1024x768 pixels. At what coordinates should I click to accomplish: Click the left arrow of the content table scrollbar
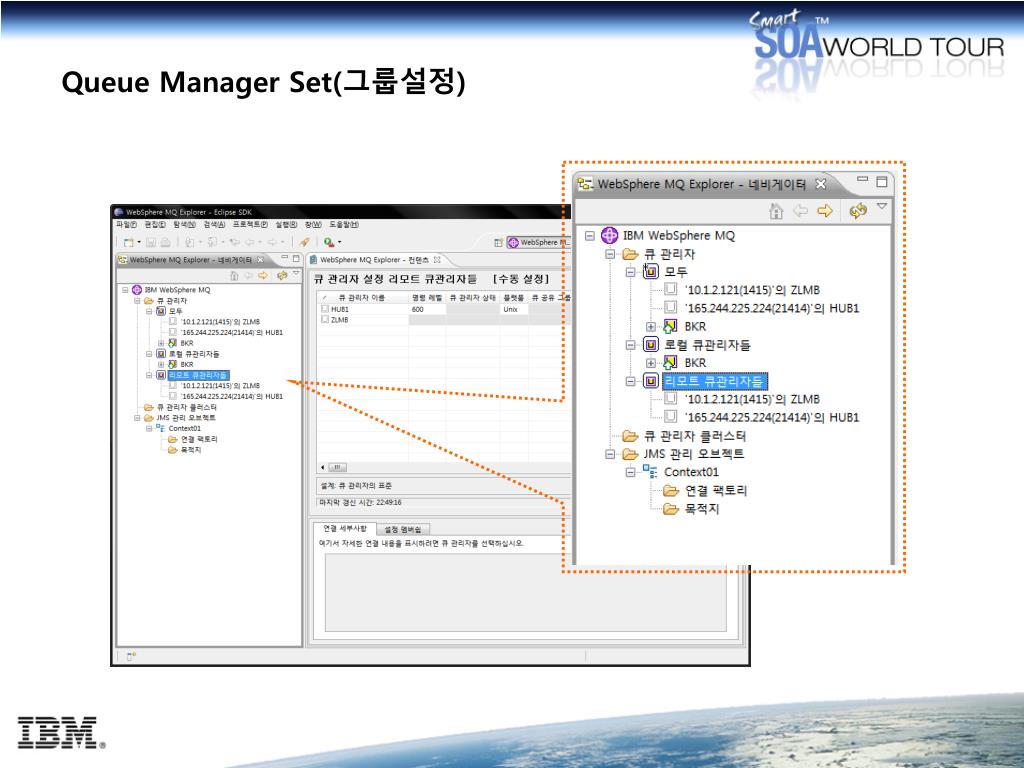(x=323, y=468)
